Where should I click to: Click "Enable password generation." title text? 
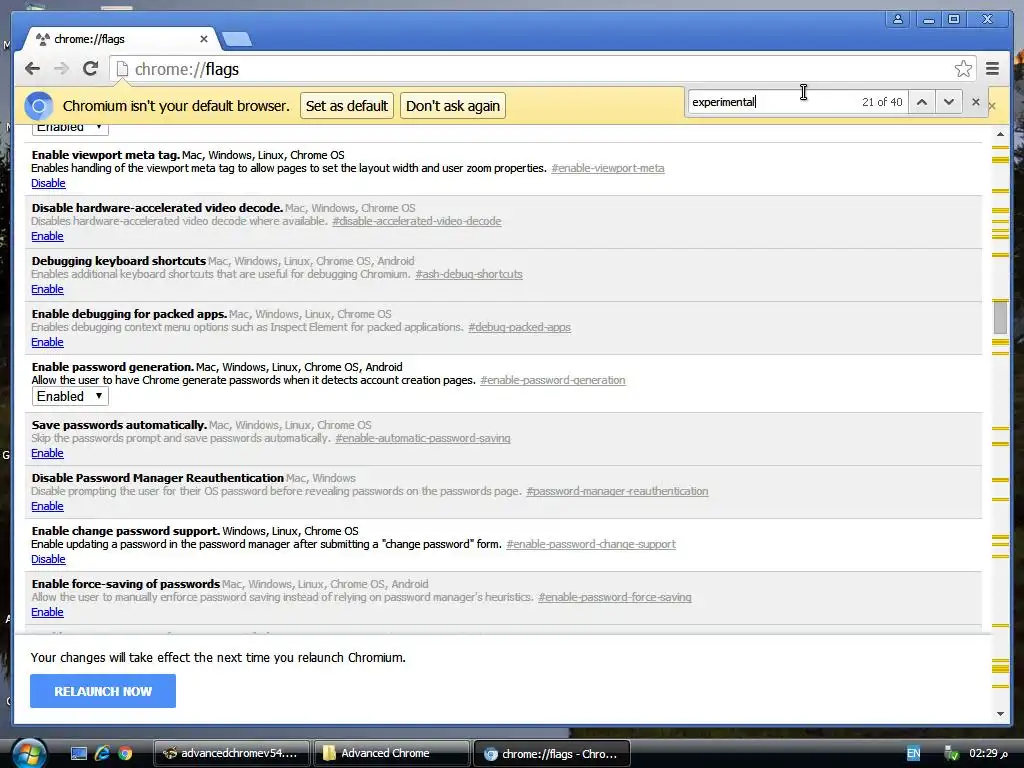tap(112, 367)
